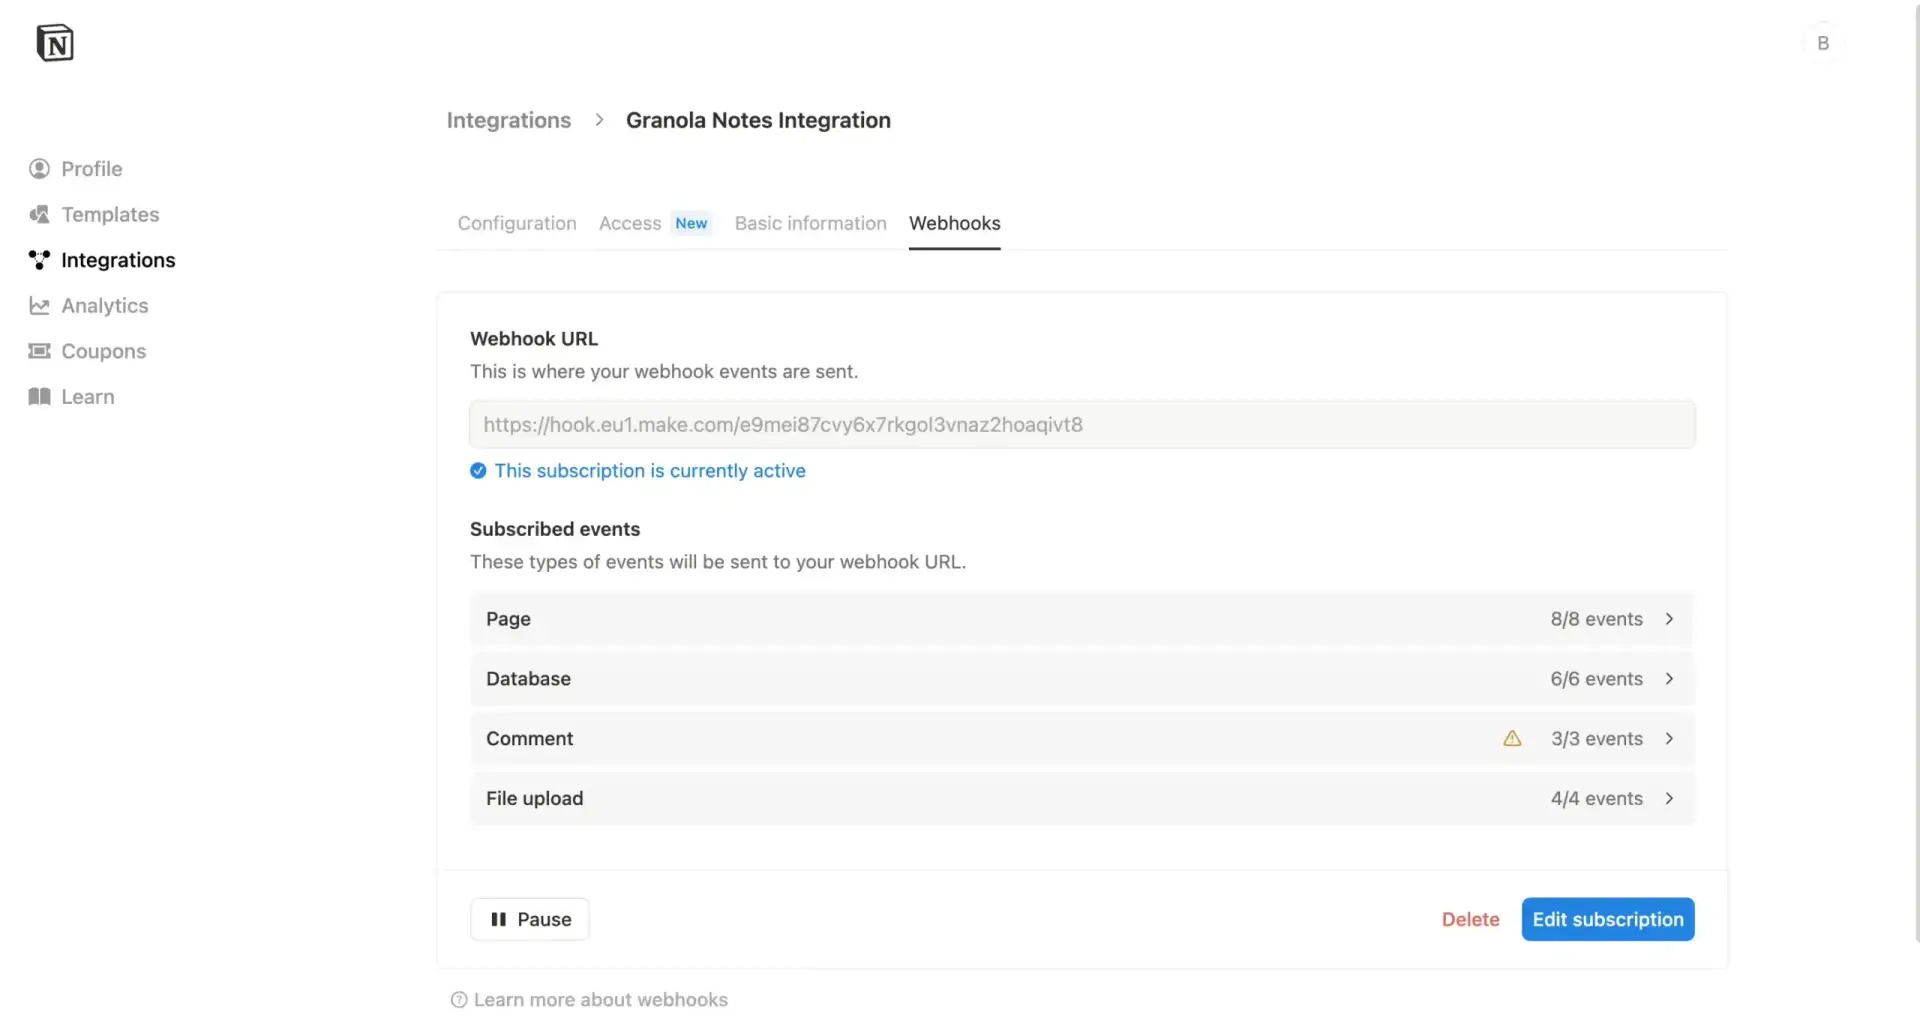
Task: Click the New badge next to Access
Action: click(691, 223)
